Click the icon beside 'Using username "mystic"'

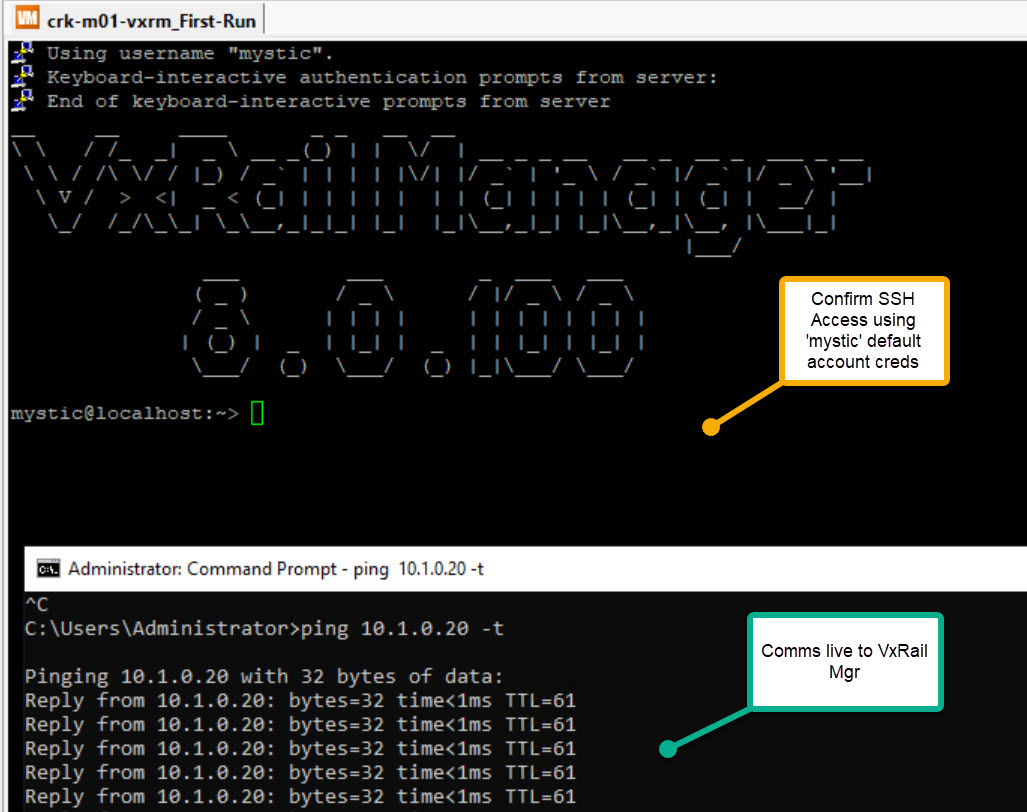point(21,53)
